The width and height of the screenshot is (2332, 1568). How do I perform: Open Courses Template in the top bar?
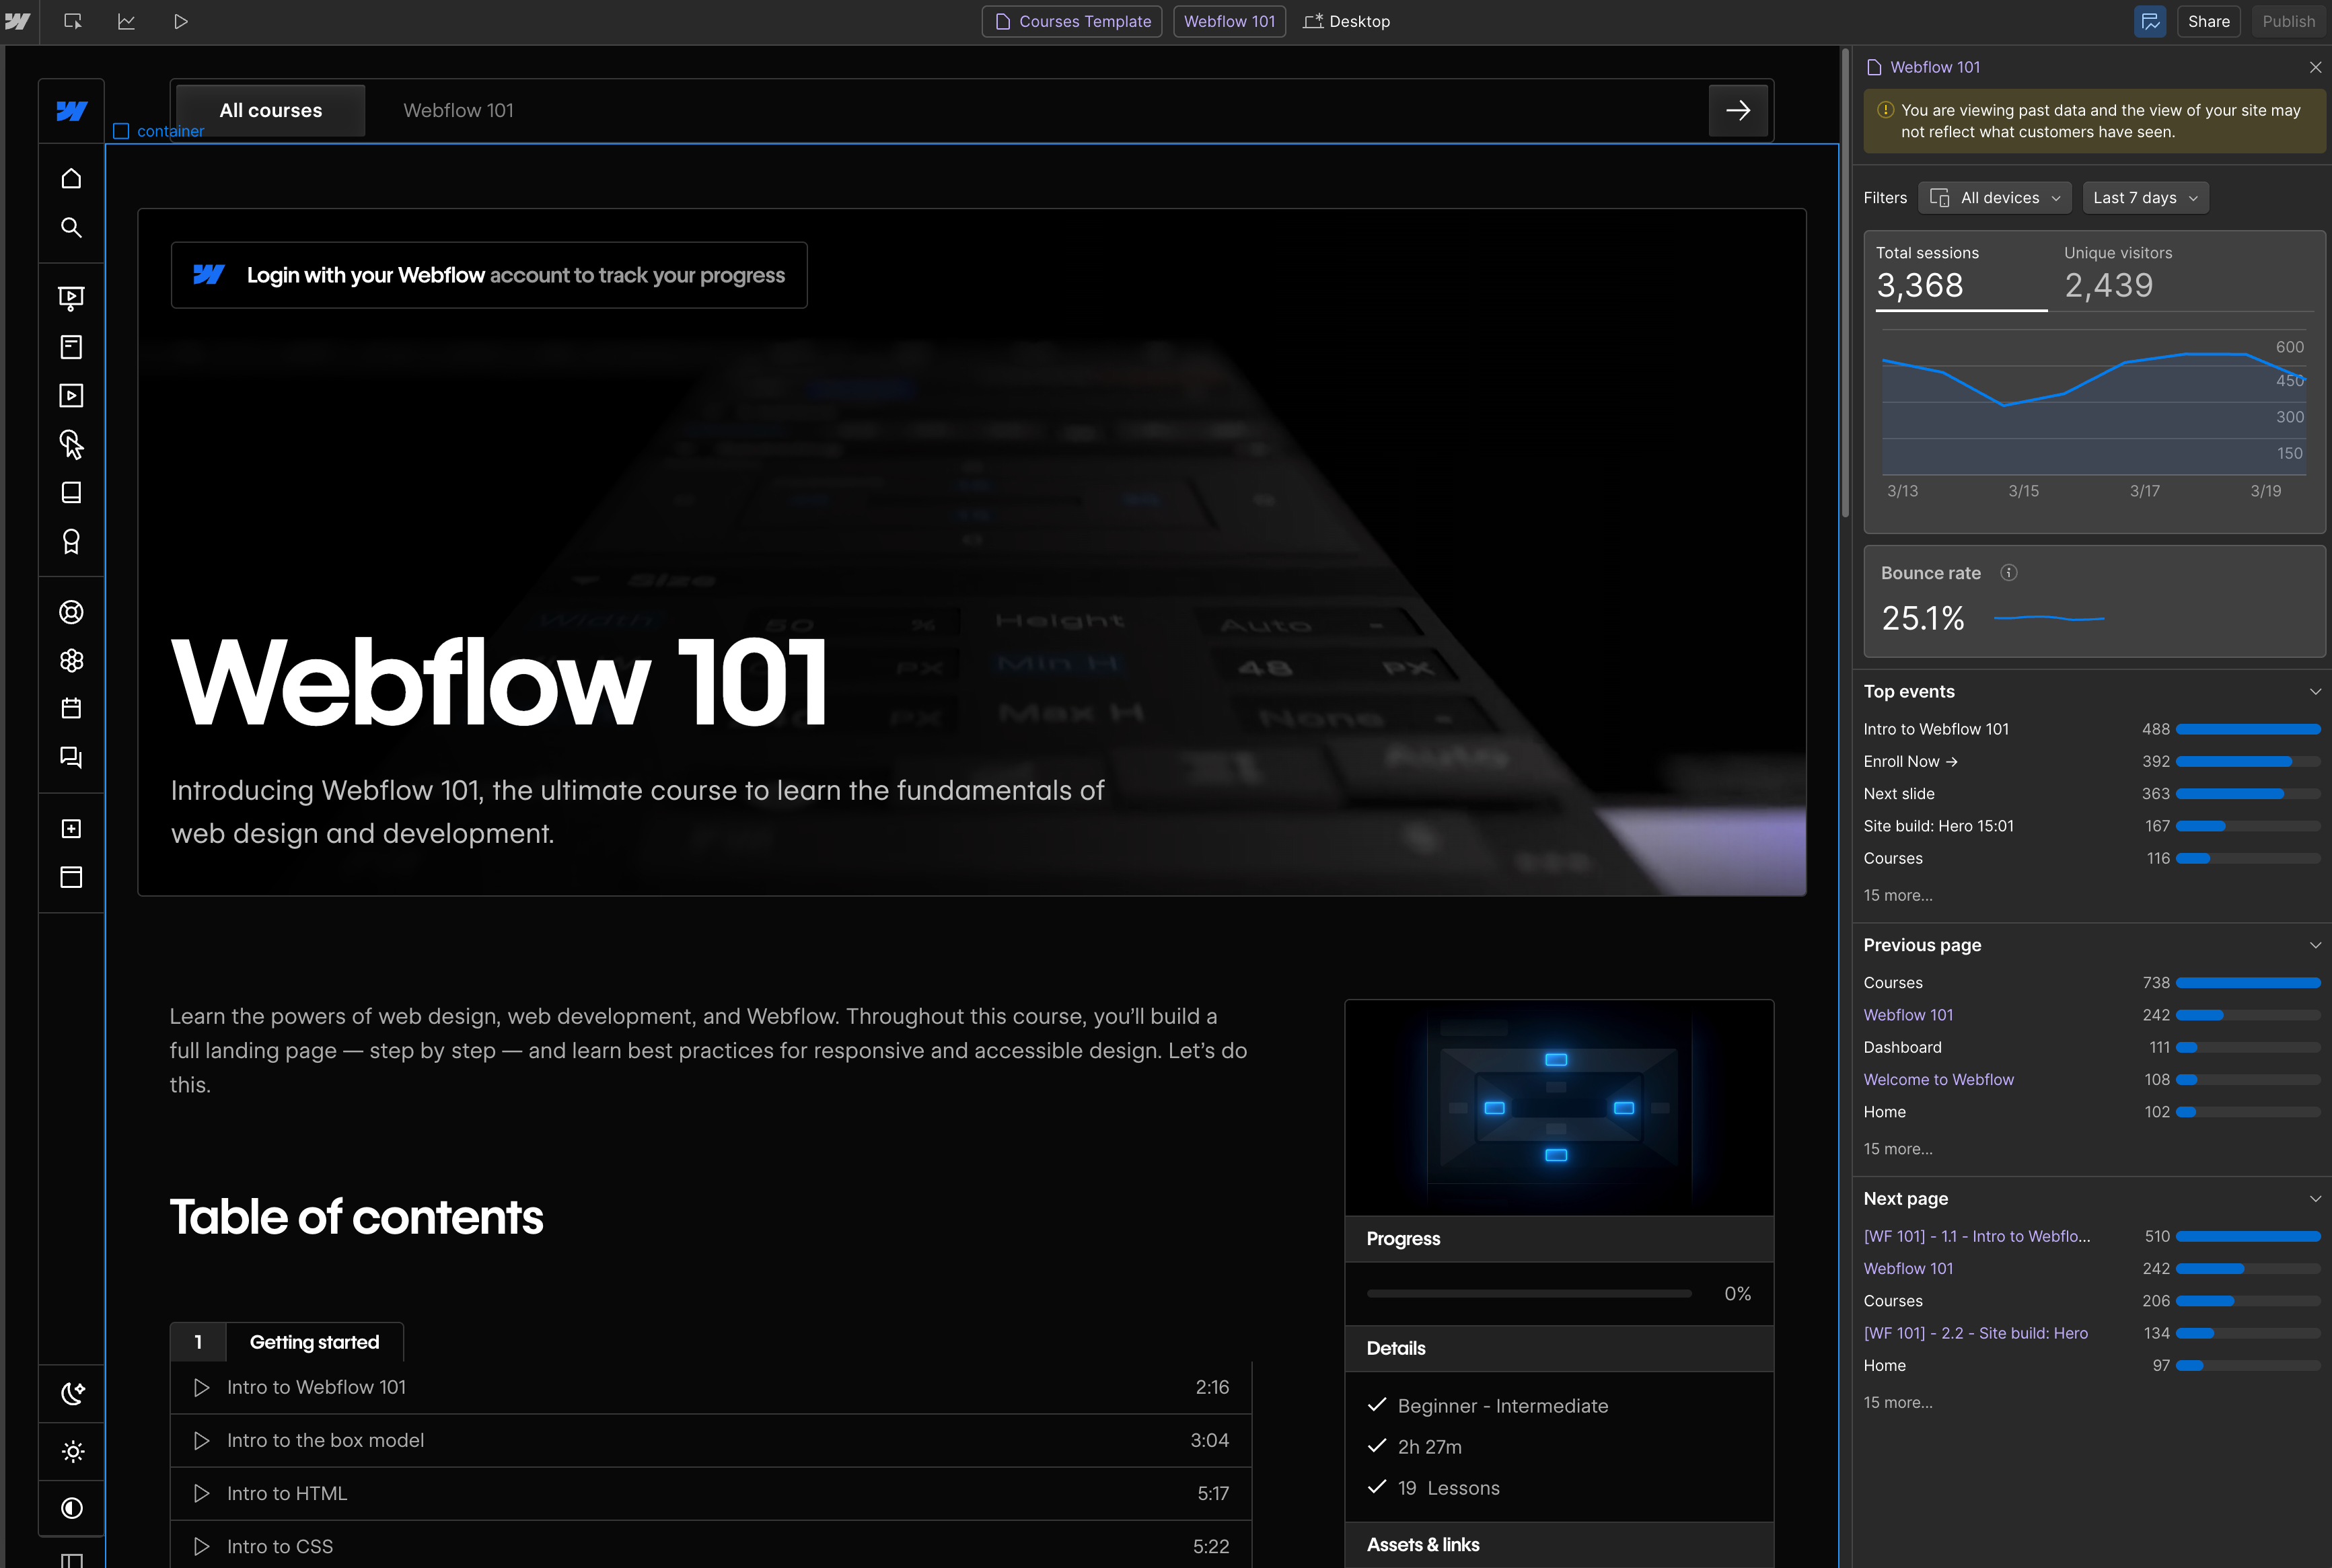(x=1072, y=21)
